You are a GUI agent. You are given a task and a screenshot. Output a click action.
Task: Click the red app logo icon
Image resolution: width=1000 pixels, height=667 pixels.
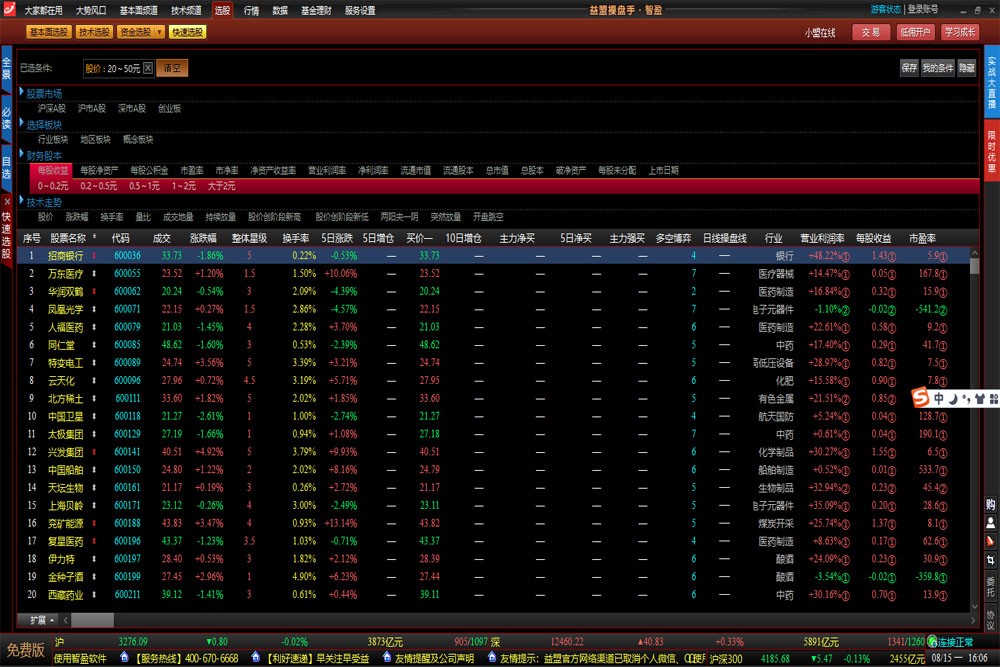tap(9, 9)
